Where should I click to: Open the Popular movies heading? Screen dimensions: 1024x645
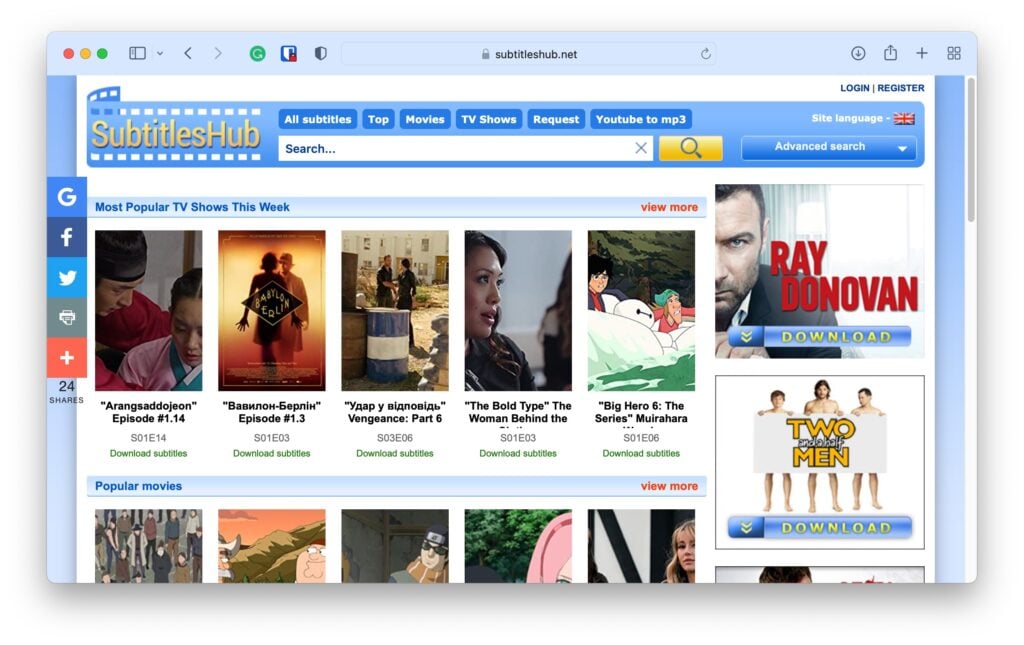(138, 486)
